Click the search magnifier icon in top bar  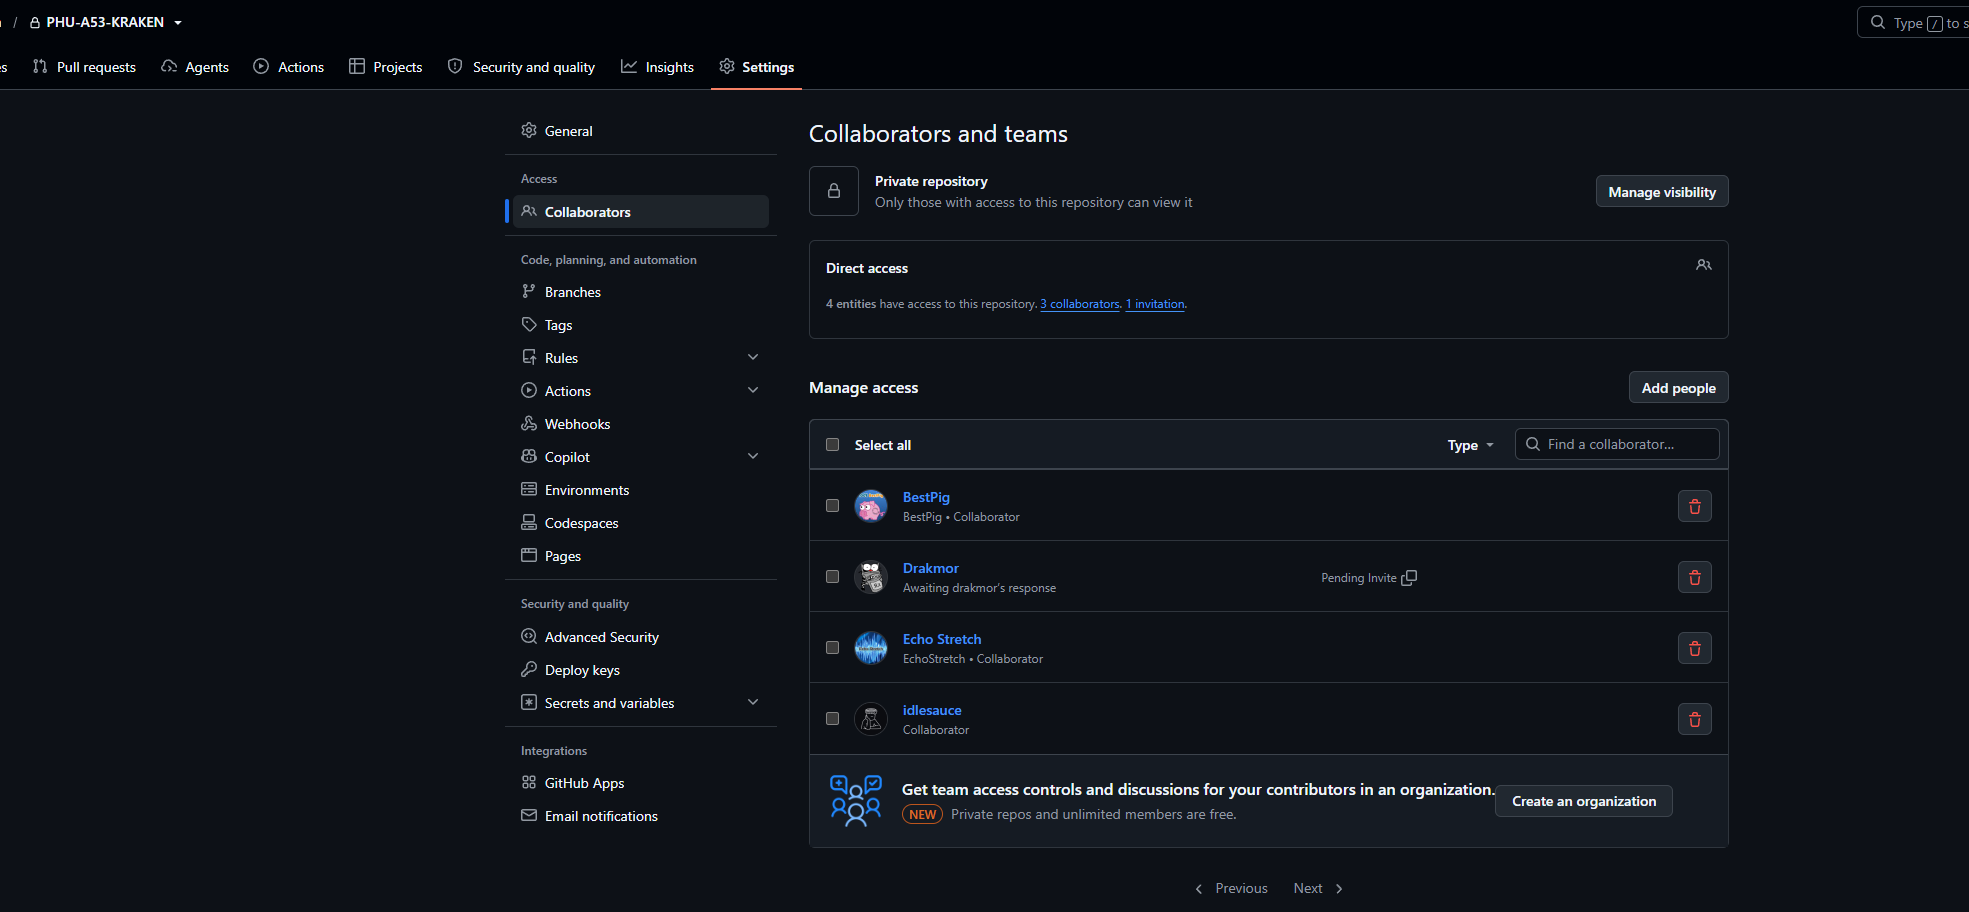pos(1878,22)
